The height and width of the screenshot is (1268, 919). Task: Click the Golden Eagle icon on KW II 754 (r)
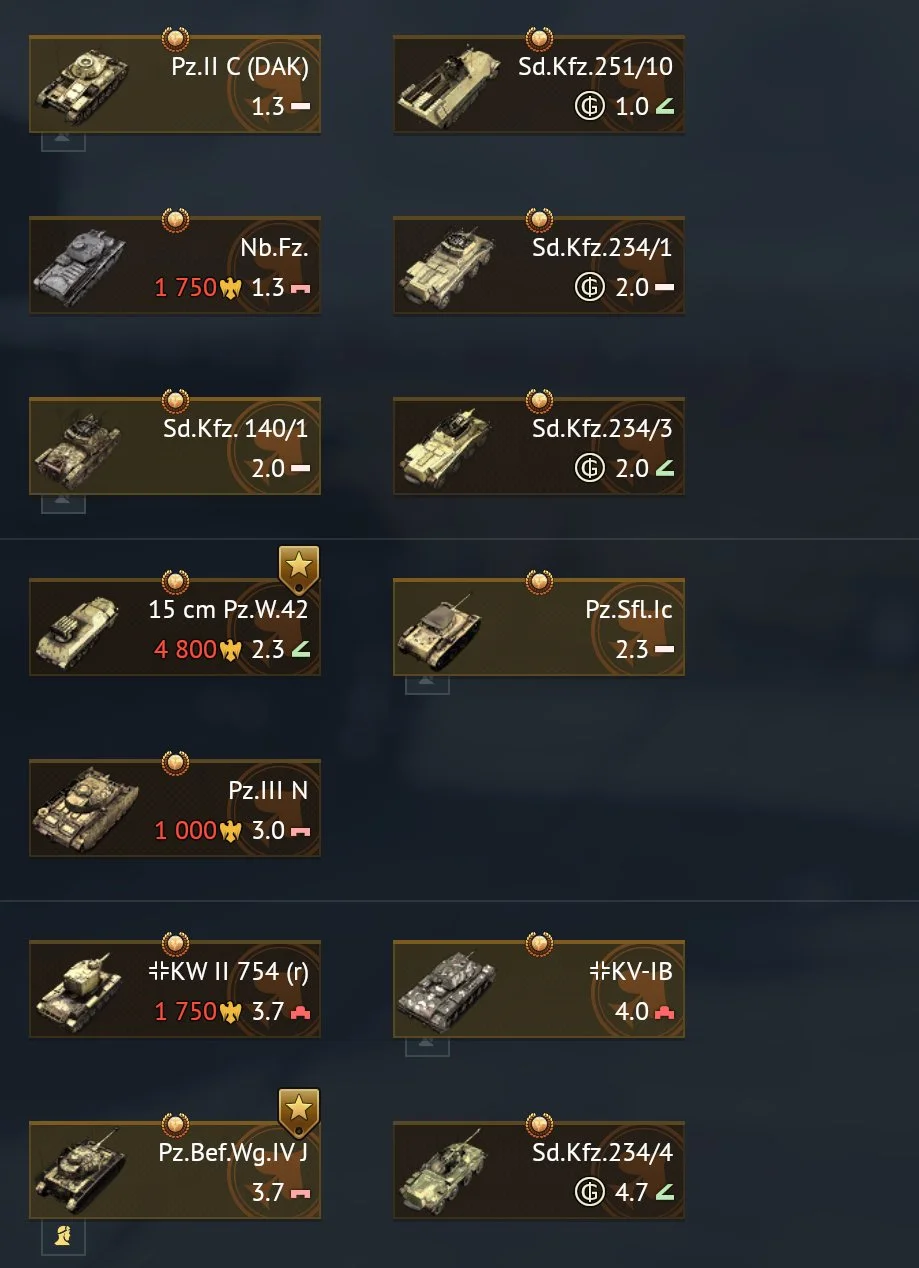coord(231,1012)
